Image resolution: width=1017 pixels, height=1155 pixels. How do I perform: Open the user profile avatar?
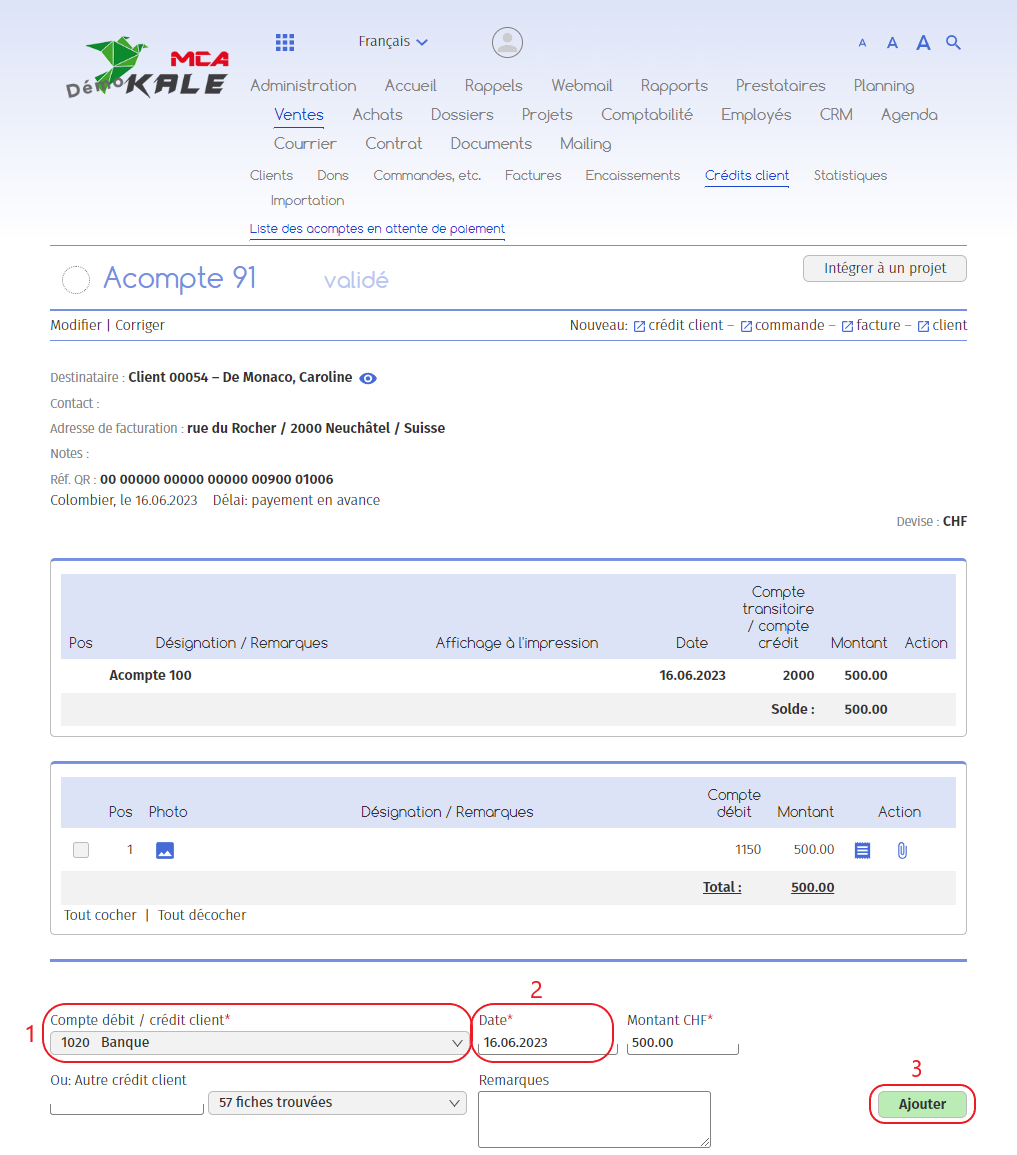point(507,42)
